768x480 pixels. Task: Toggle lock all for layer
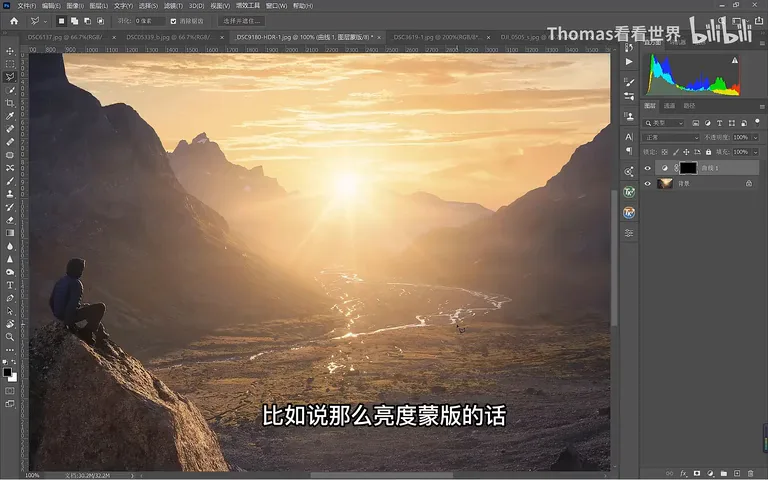coord(708,152)
